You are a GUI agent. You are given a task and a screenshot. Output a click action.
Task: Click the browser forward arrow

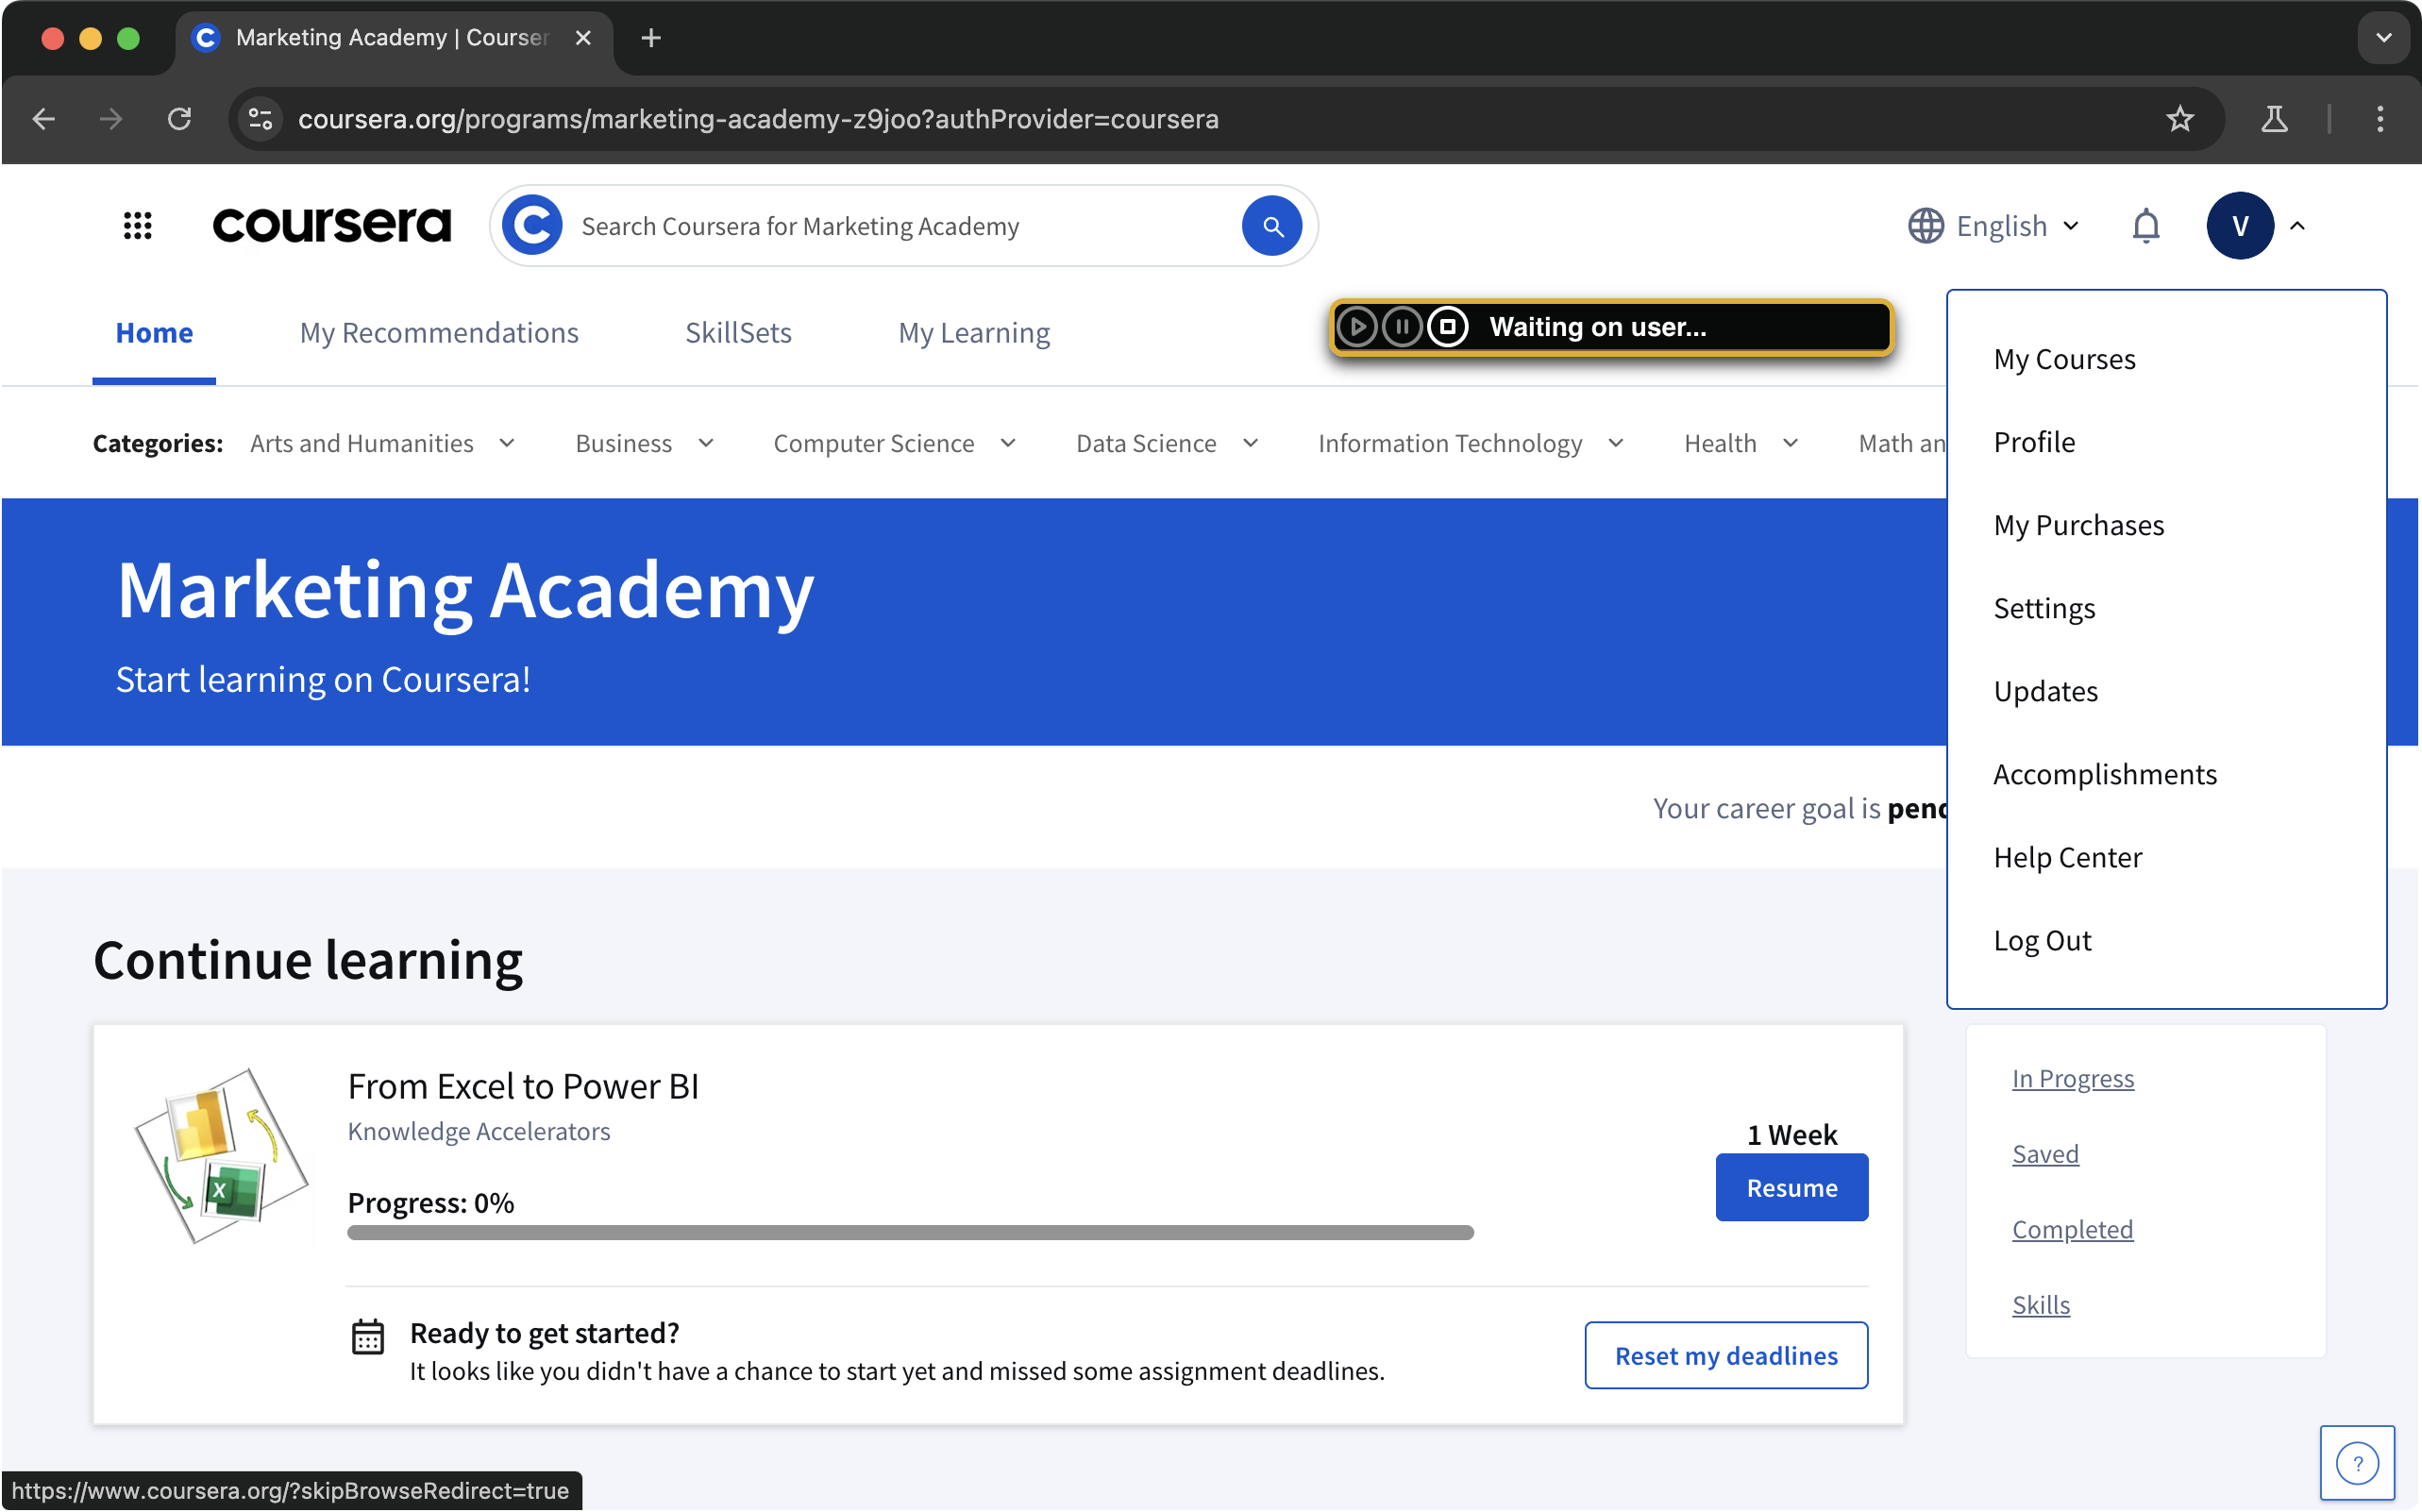point(111,119)
